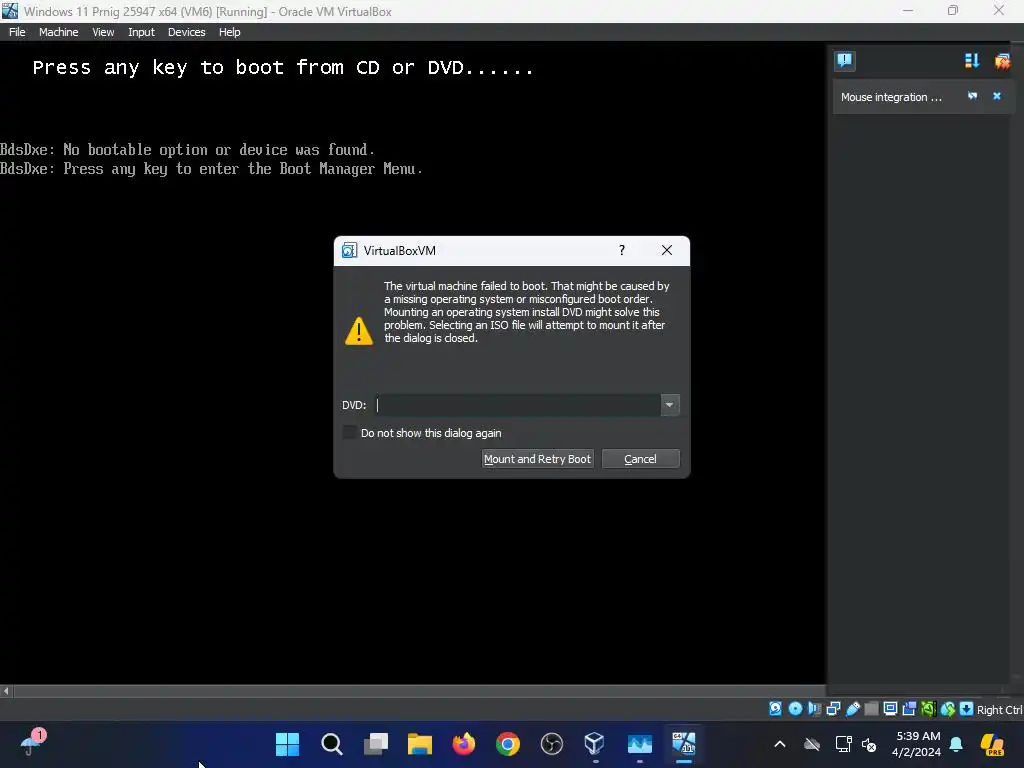Viewport: 1024px width, 768px height.
Task: Open the File menu
Action: coord(17,32)
